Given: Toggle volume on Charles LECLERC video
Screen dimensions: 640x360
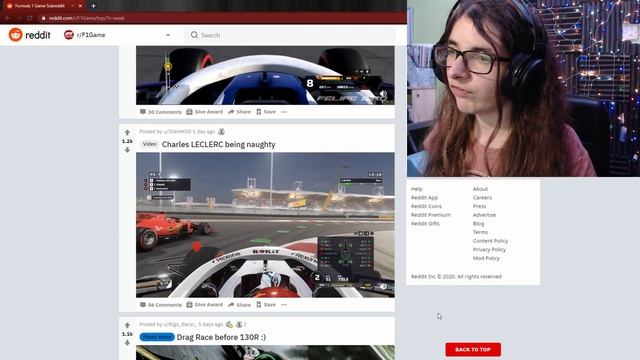Looking at the screenshot, I should pos(383,287).
